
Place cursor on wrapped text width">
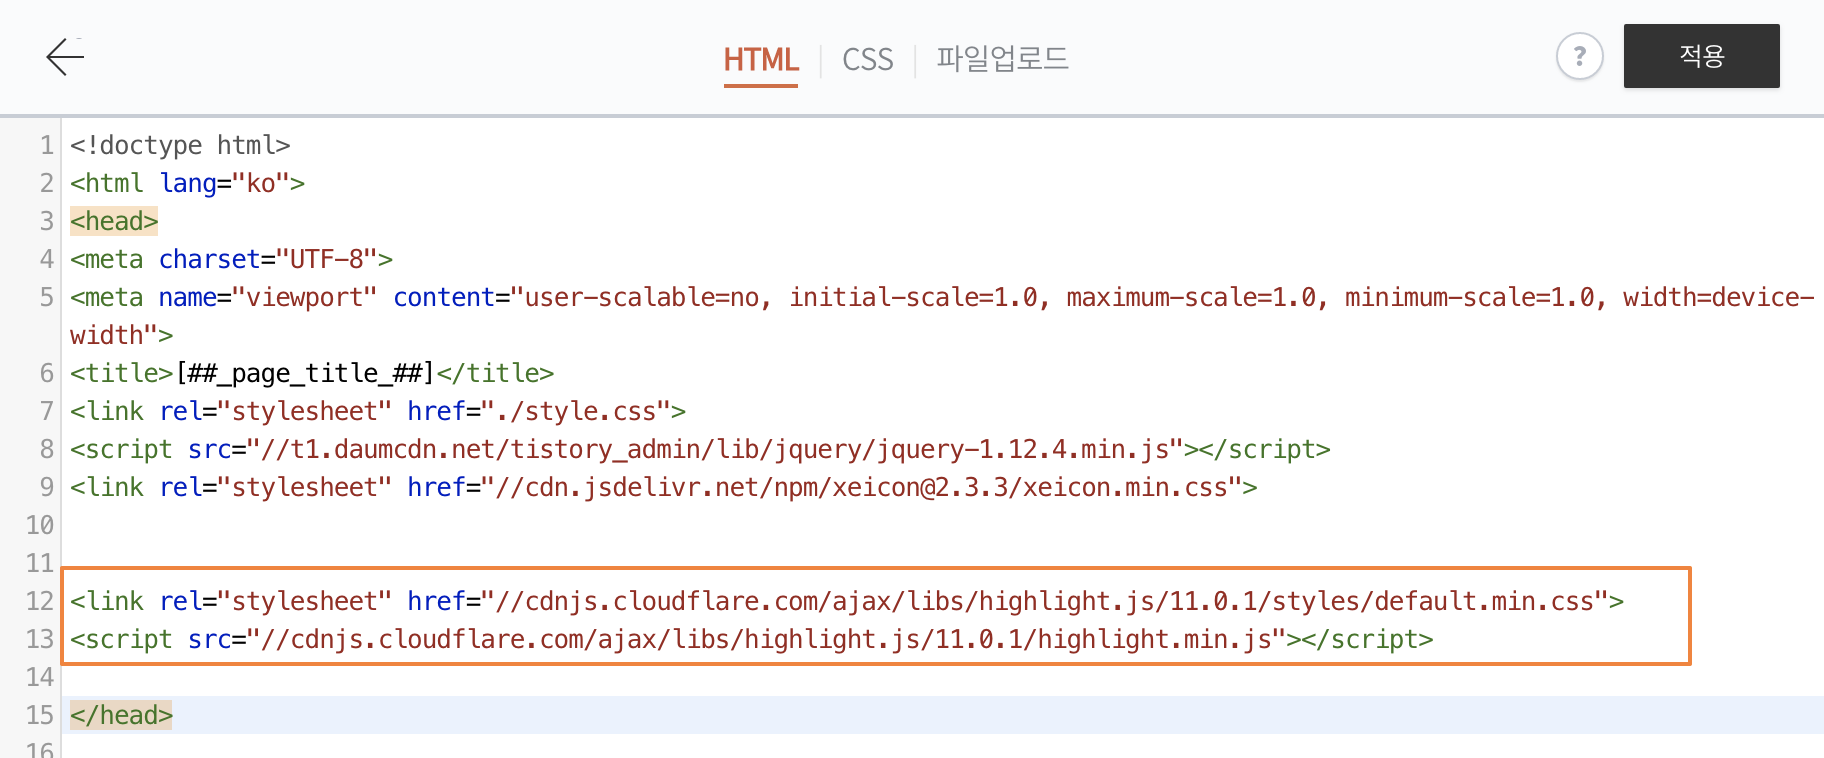point(121,335)
